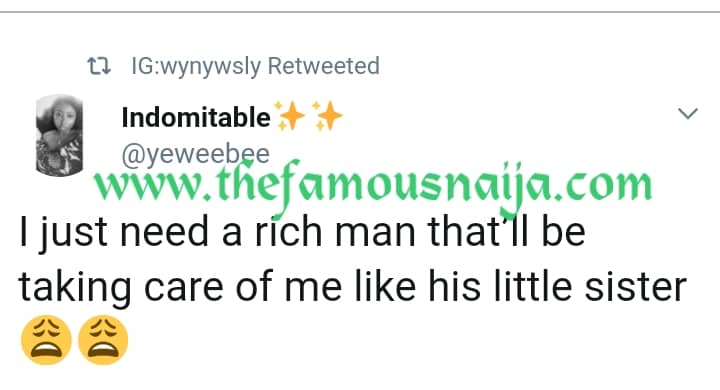Image resolution: width=720 pixels, height=390 pixels.
Task: Open the Indomitable profile avatar photo
Action: (x=59, y=136)
